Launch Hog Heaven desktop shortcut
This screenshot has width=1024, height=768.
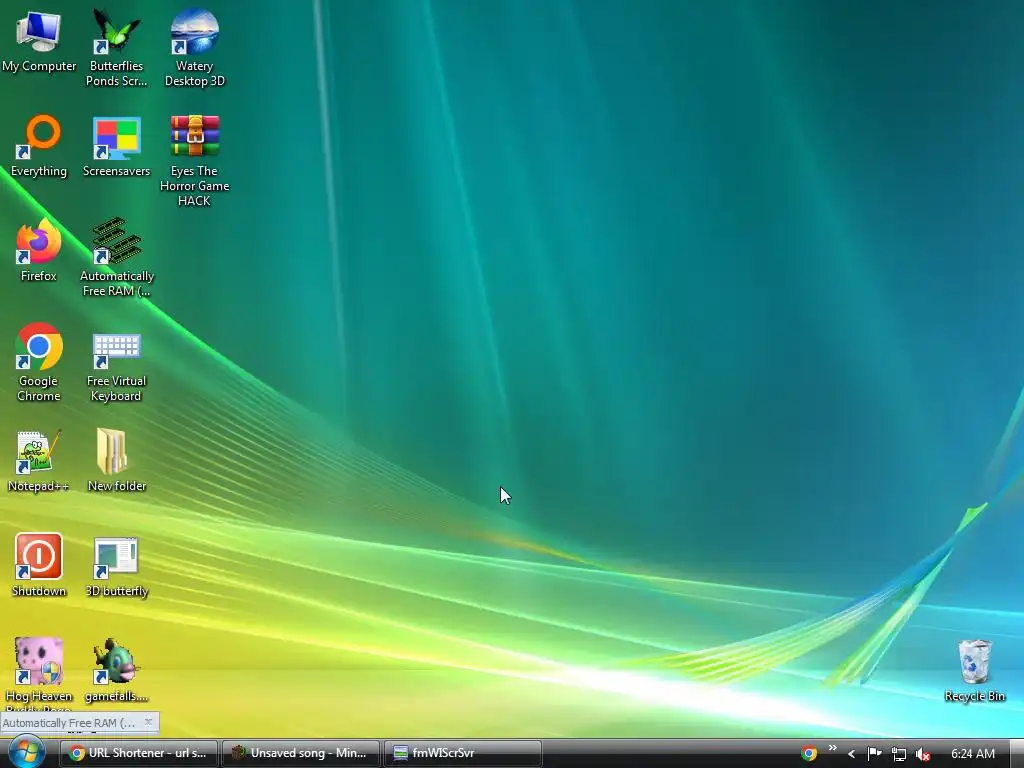click(39, 673)
